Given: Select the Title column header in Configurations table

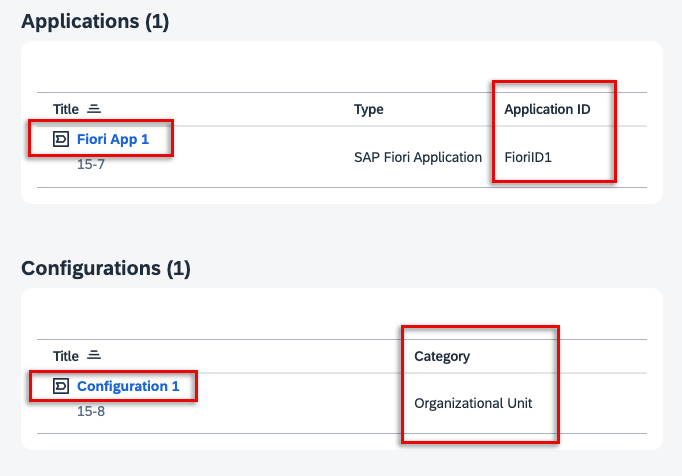Looking at the screenshot, I should coord(66,356).
